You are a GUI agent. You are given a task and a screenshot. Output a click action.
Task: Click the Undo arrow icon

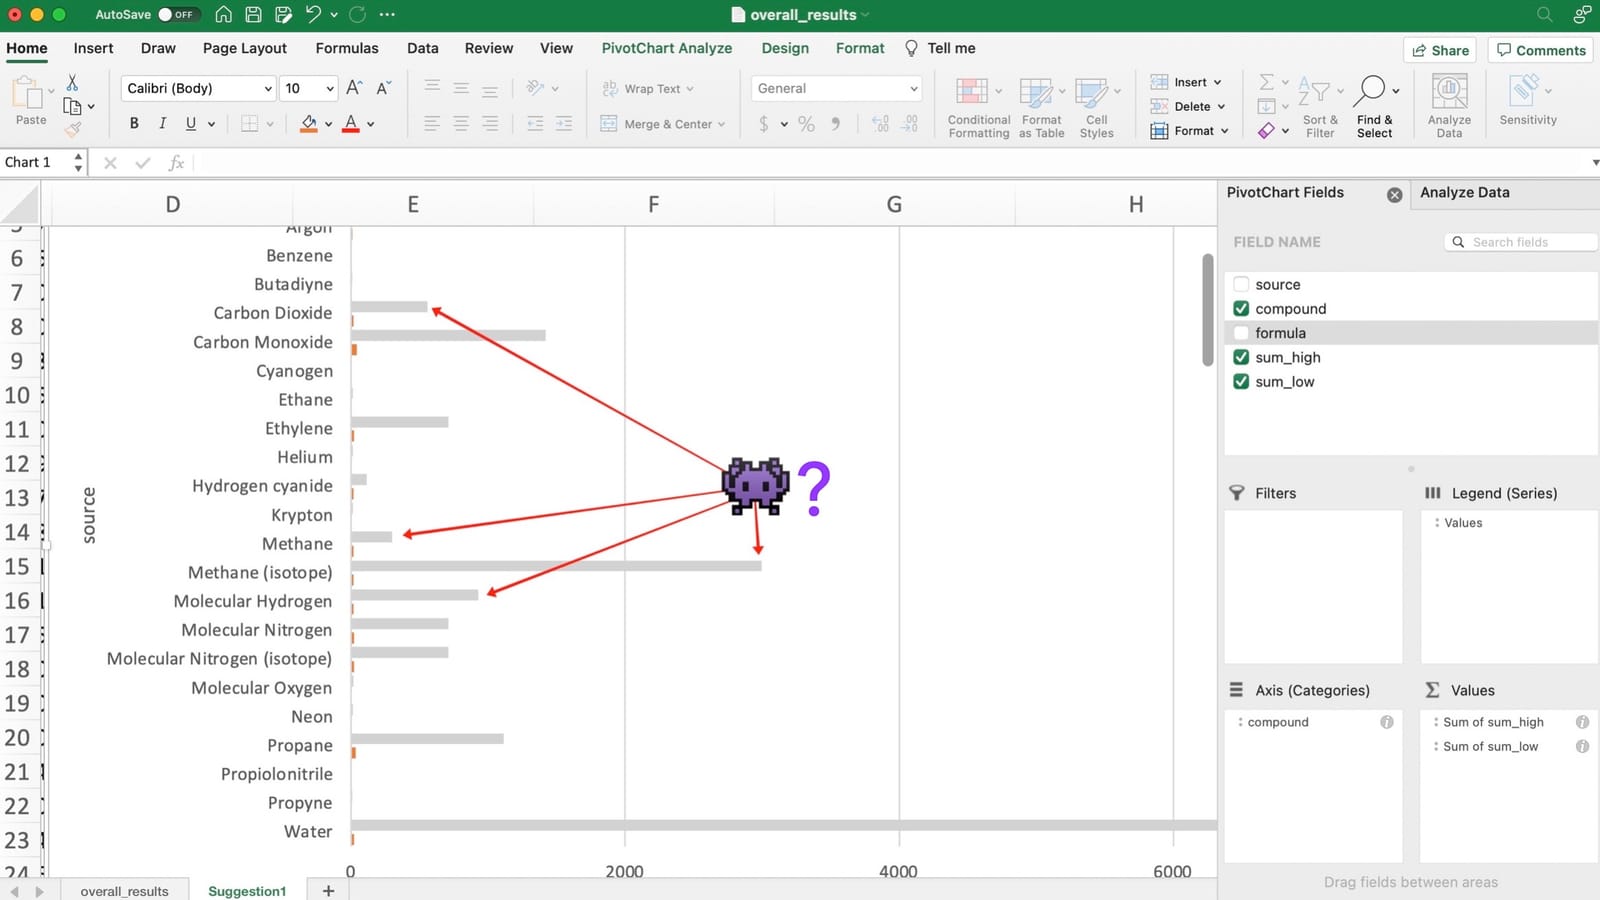pyautogui.click(x=313, y=15)
